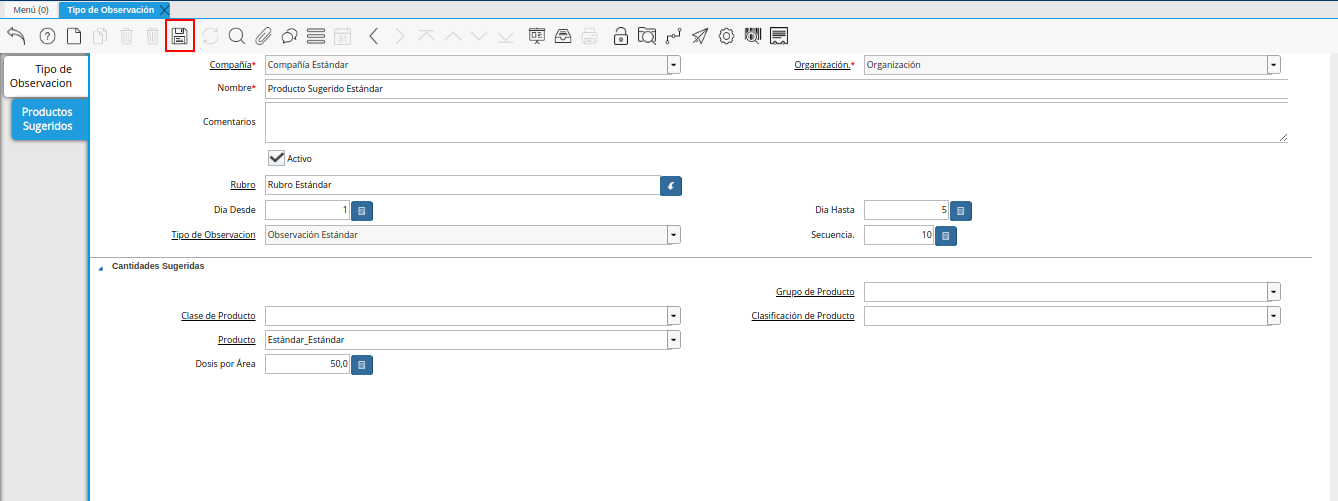Click the gear Process icon in toolbar

coord(726,37)
